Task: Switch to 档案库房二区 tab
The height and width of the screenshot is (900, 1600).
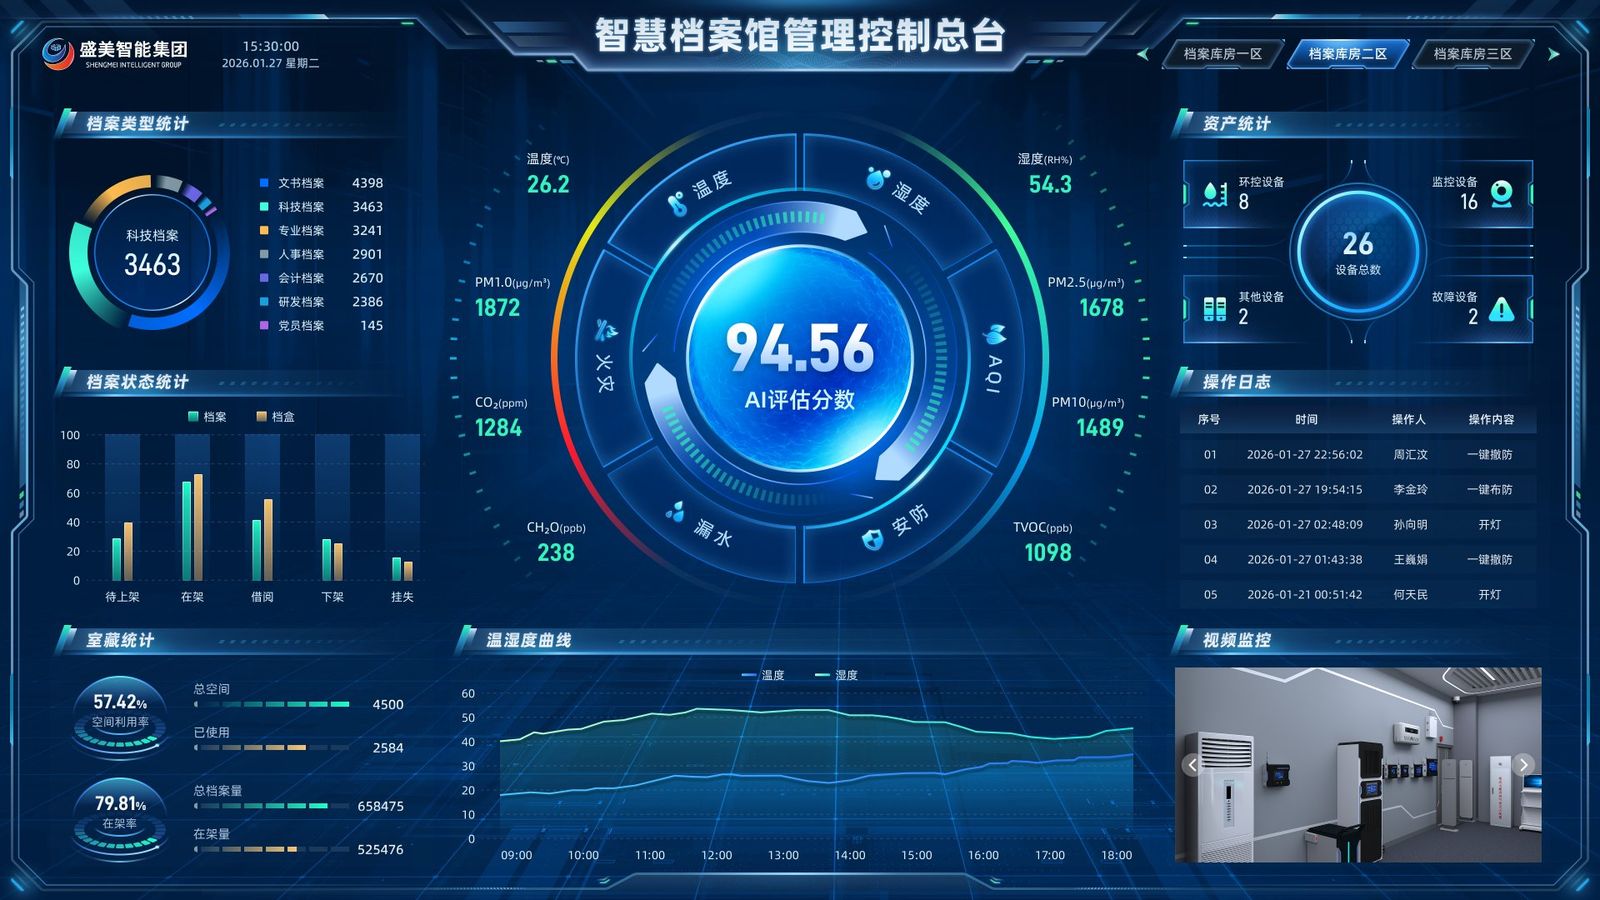Action: (1347, 54)
